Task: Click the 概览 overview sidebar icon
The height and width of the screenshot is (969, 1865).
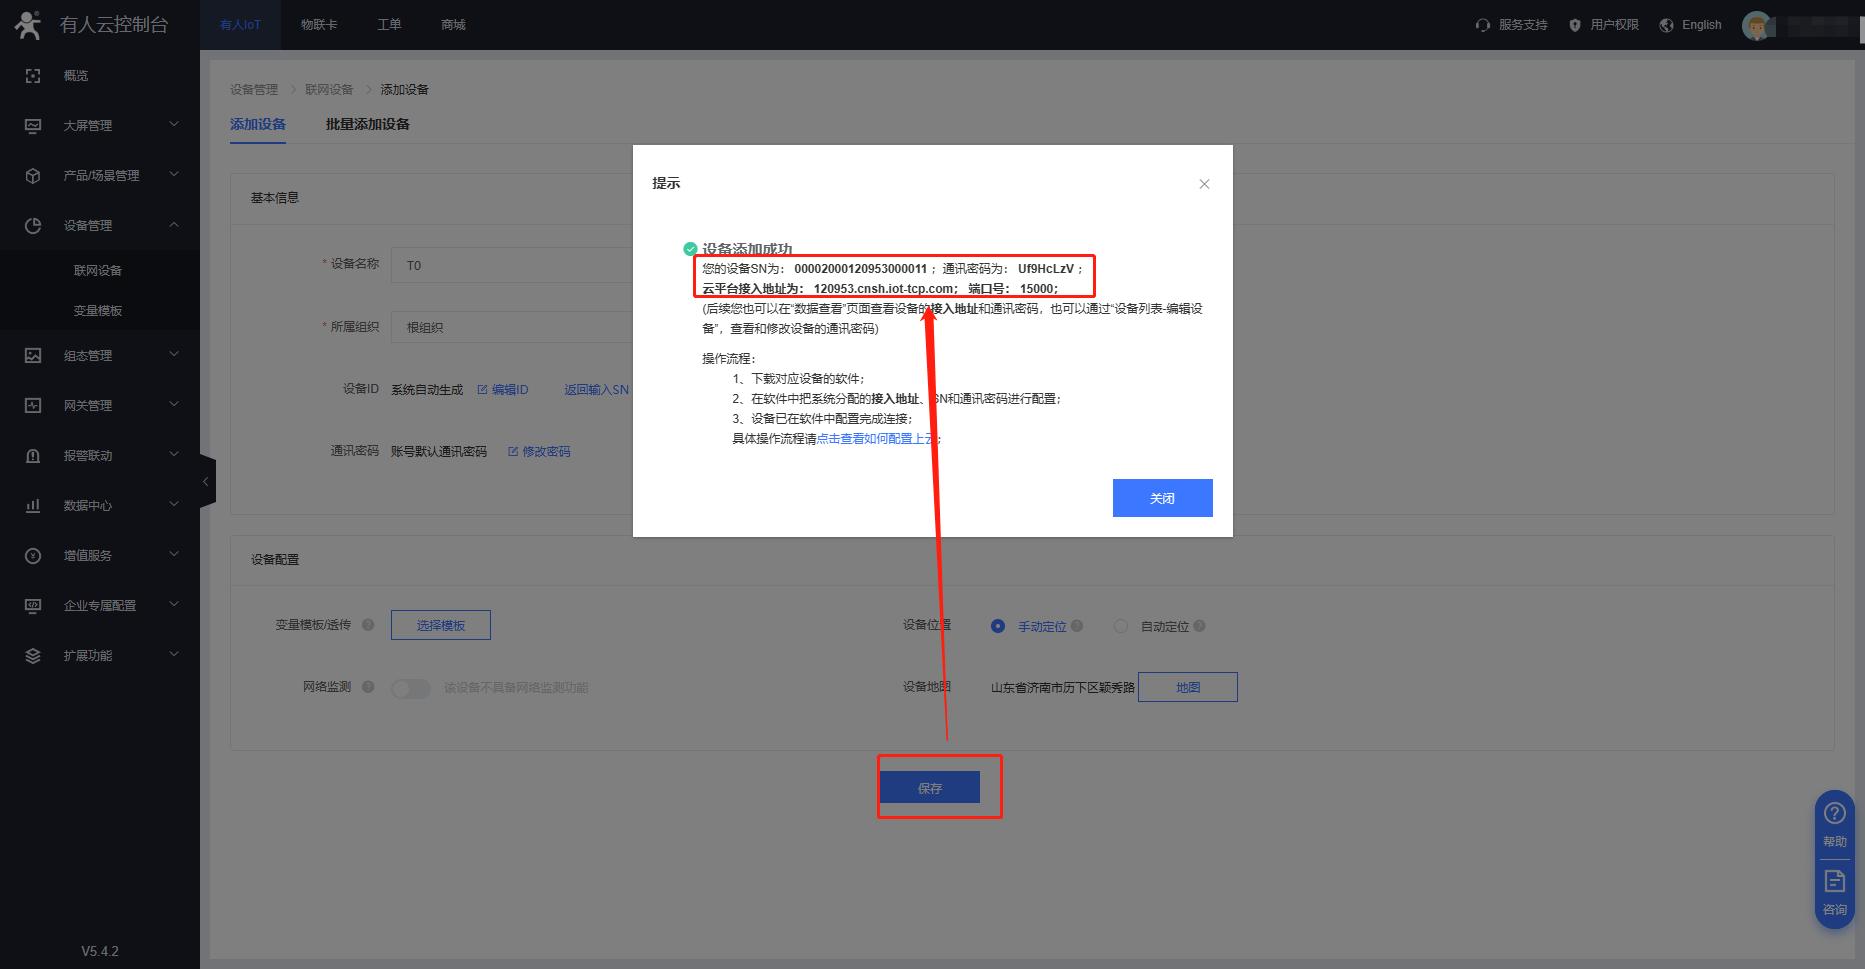Action: click(x=33, y=76)
